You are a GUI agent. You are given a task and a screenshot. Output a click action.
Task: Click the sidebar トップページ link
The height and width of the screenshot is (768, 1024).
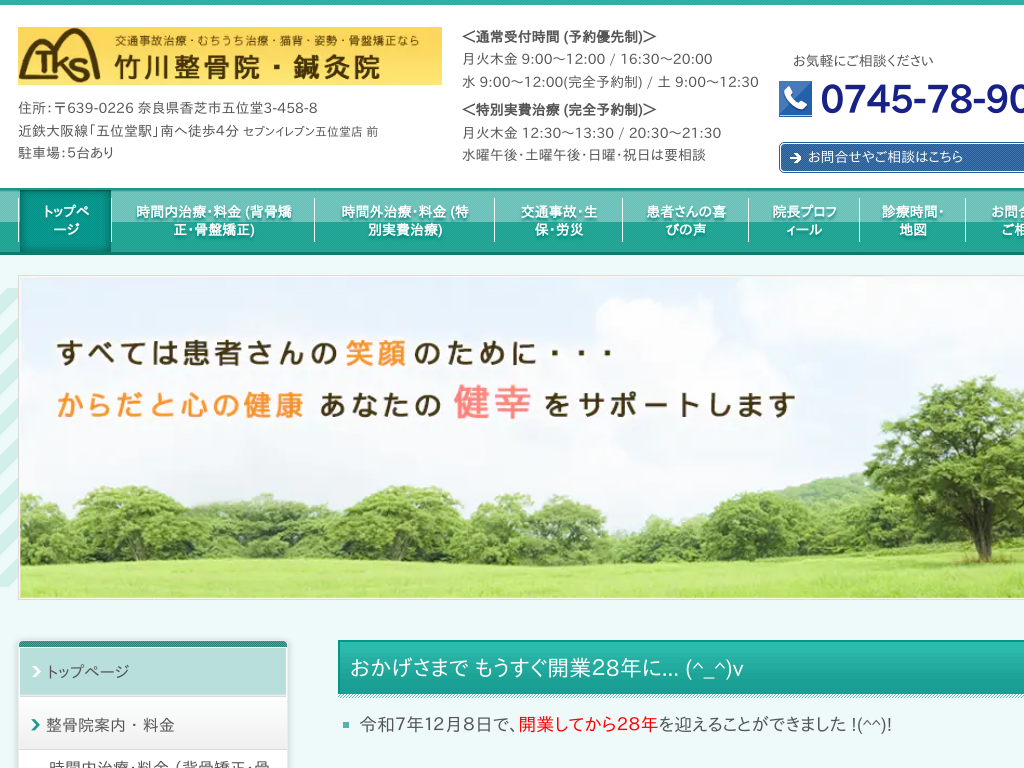(153, 671)
